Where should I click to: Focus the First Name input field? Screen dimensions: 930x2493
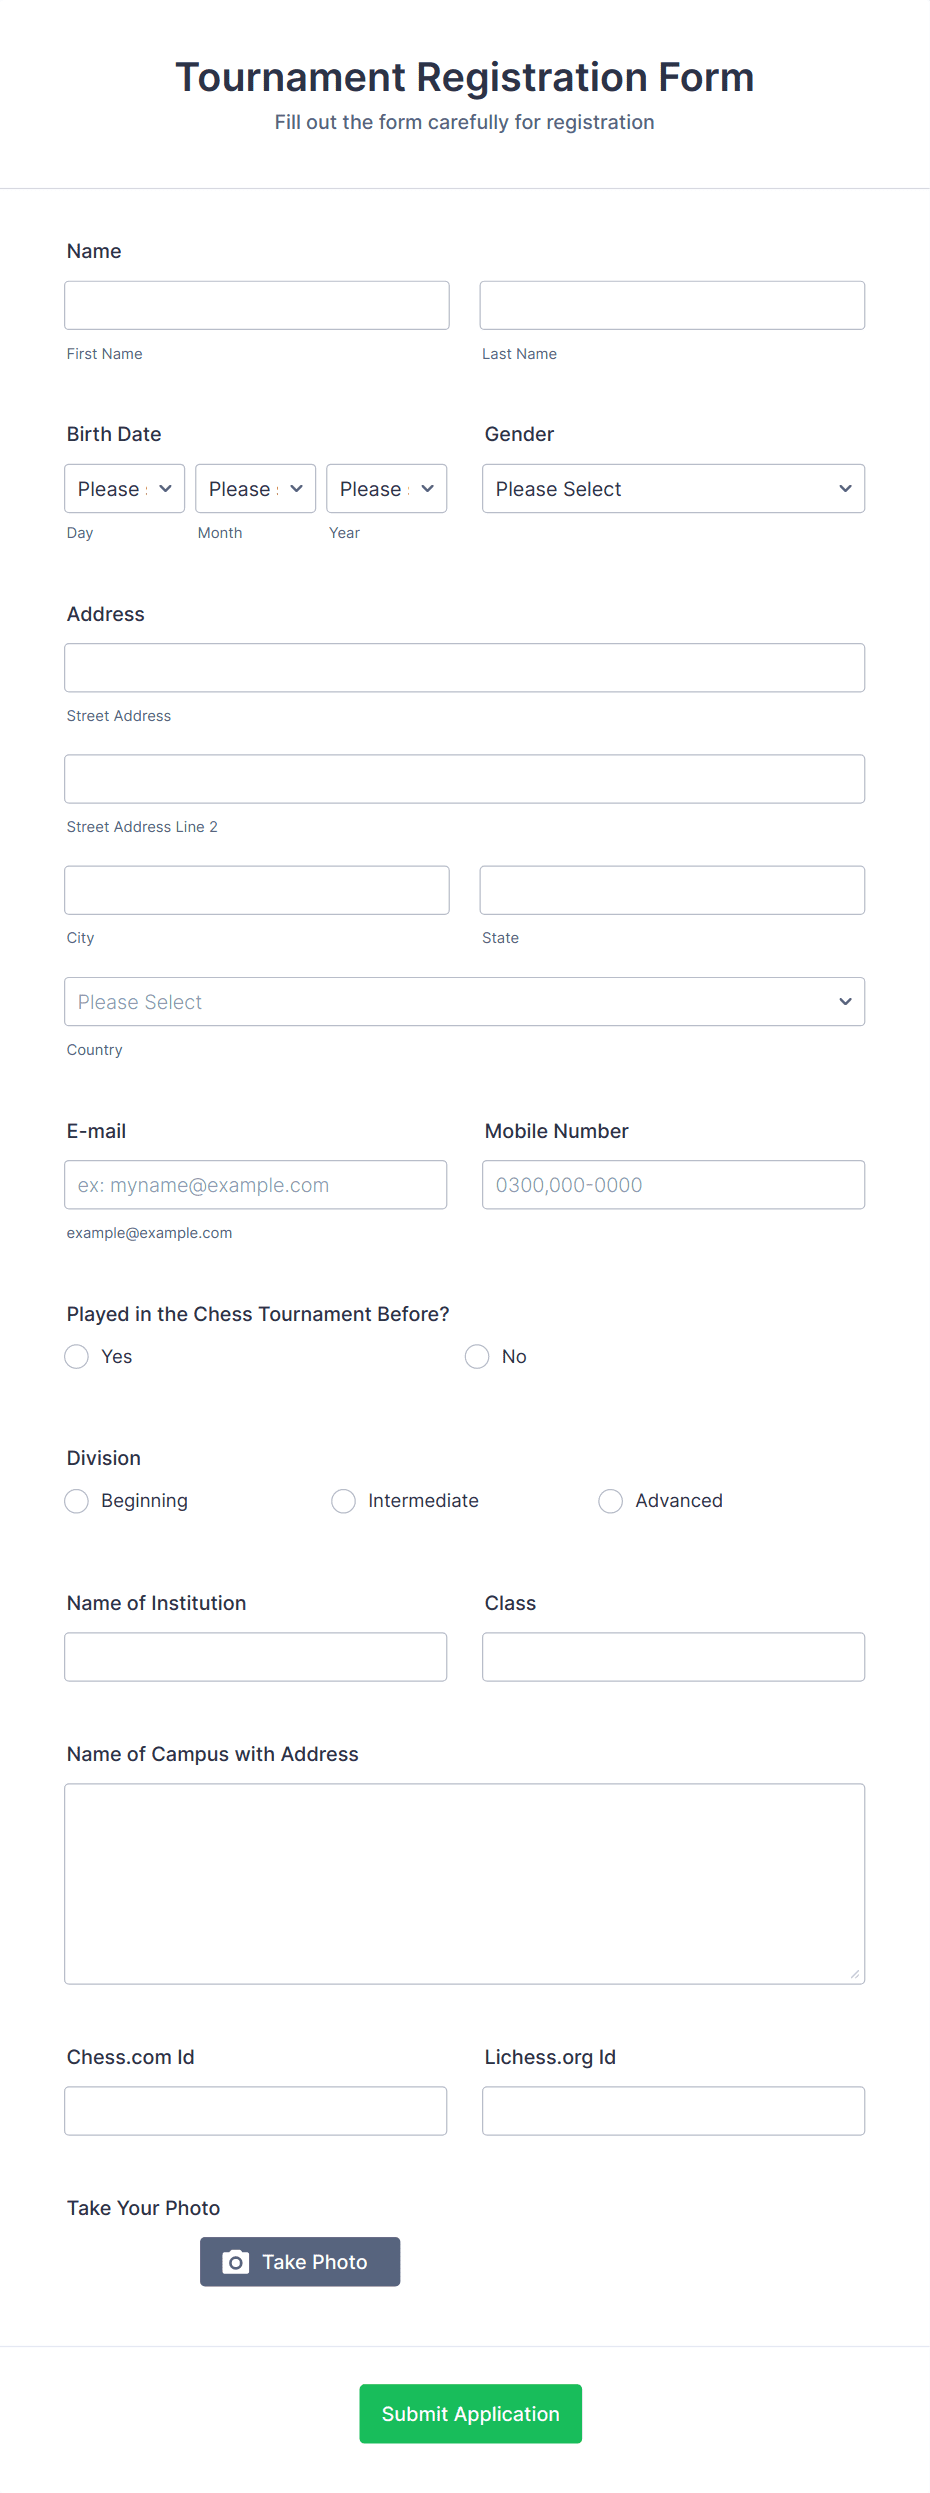[256, 304]
